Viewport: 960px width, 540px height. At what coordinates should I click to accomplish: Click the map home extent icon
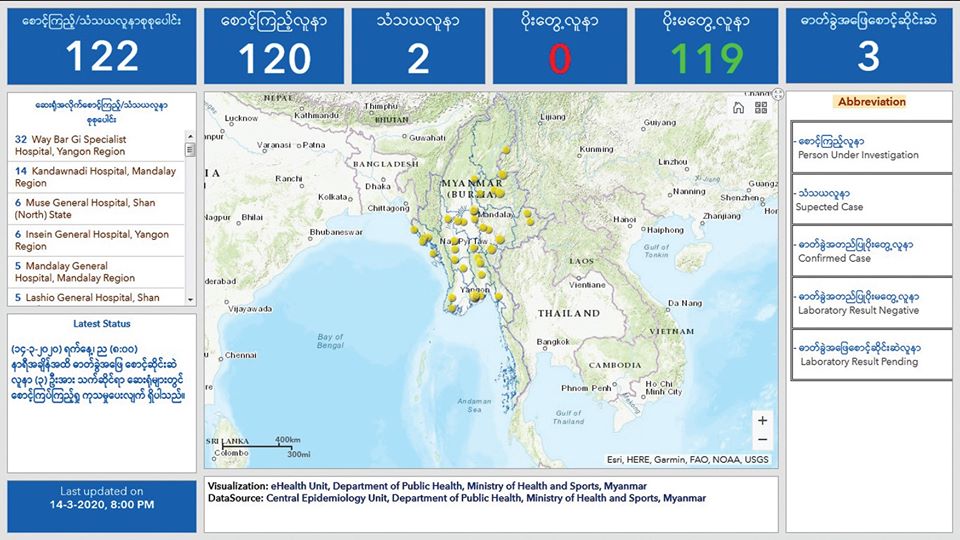(738, 108)
